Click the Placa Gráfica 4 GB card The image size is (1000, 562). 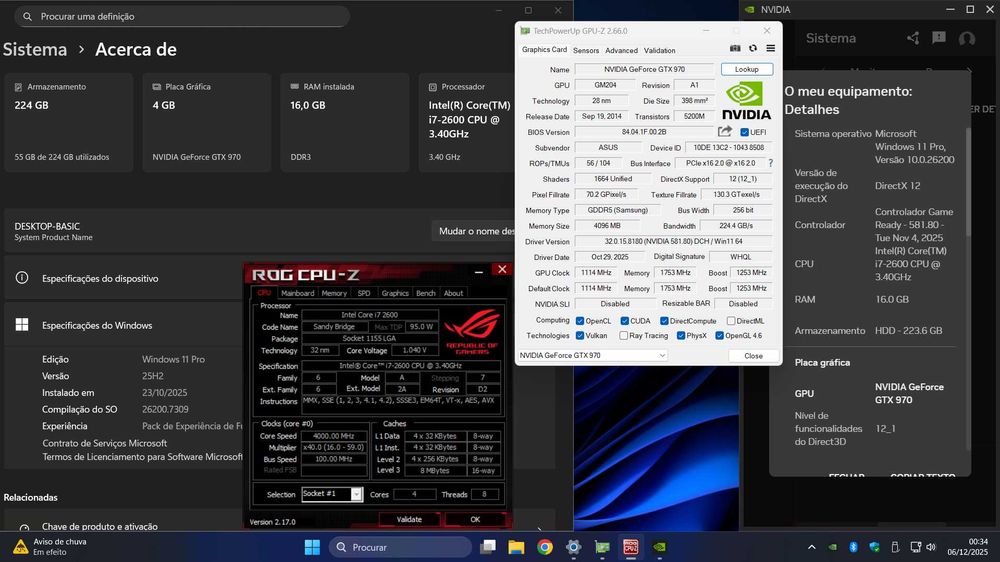[207, 122]
